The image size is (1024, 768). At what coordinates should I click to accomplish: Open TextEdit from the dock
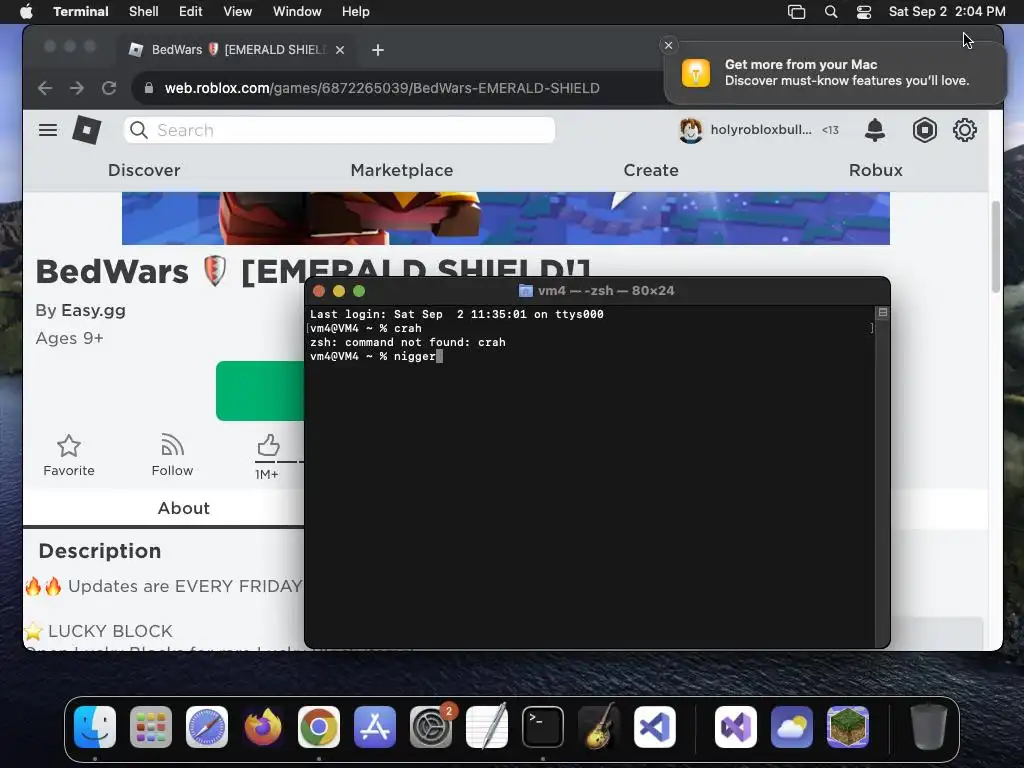click(487, 727)
